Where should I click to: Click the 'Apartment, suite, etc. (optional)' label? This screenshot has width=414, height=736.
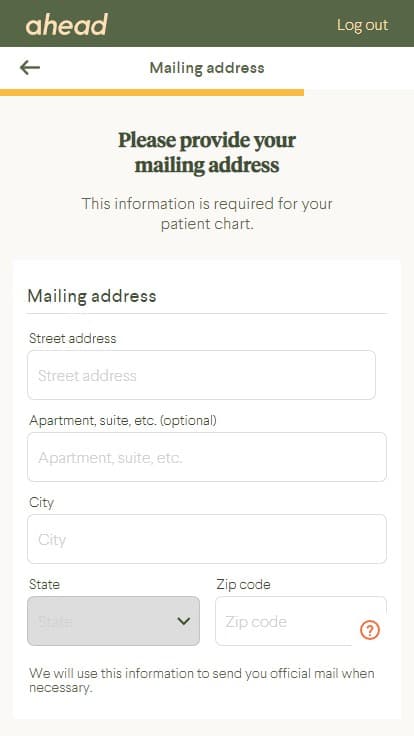pyautogui.click(x=123, y=421)
